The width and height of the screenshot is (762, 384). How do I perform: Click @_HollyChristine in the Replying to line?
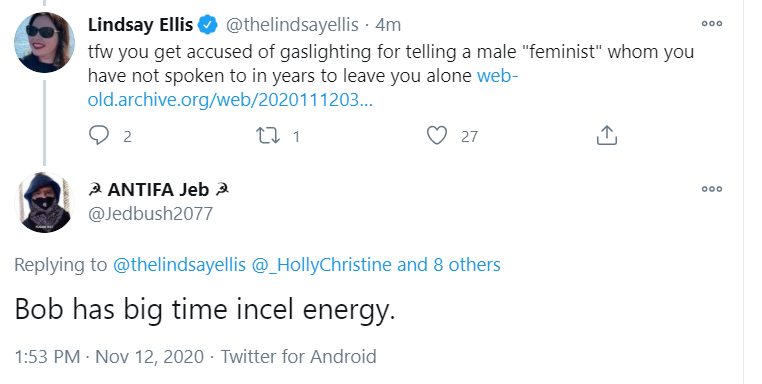point(321,265)
